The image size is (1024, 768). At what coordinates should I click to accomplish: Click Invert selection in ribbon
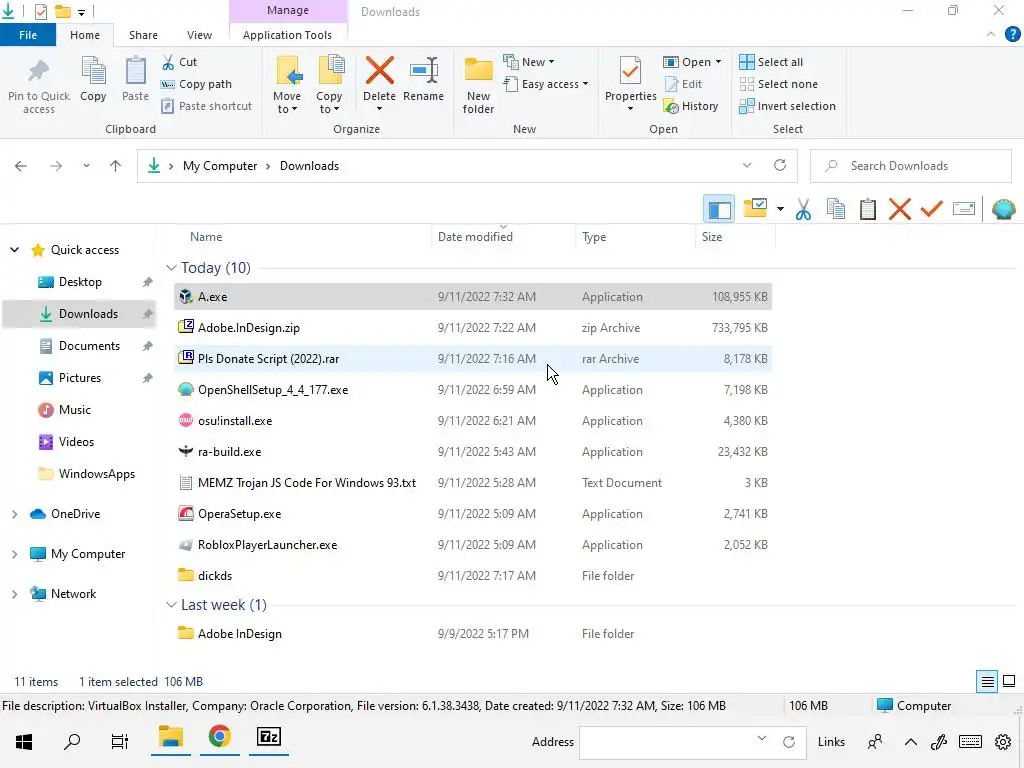tap(787, 106)
